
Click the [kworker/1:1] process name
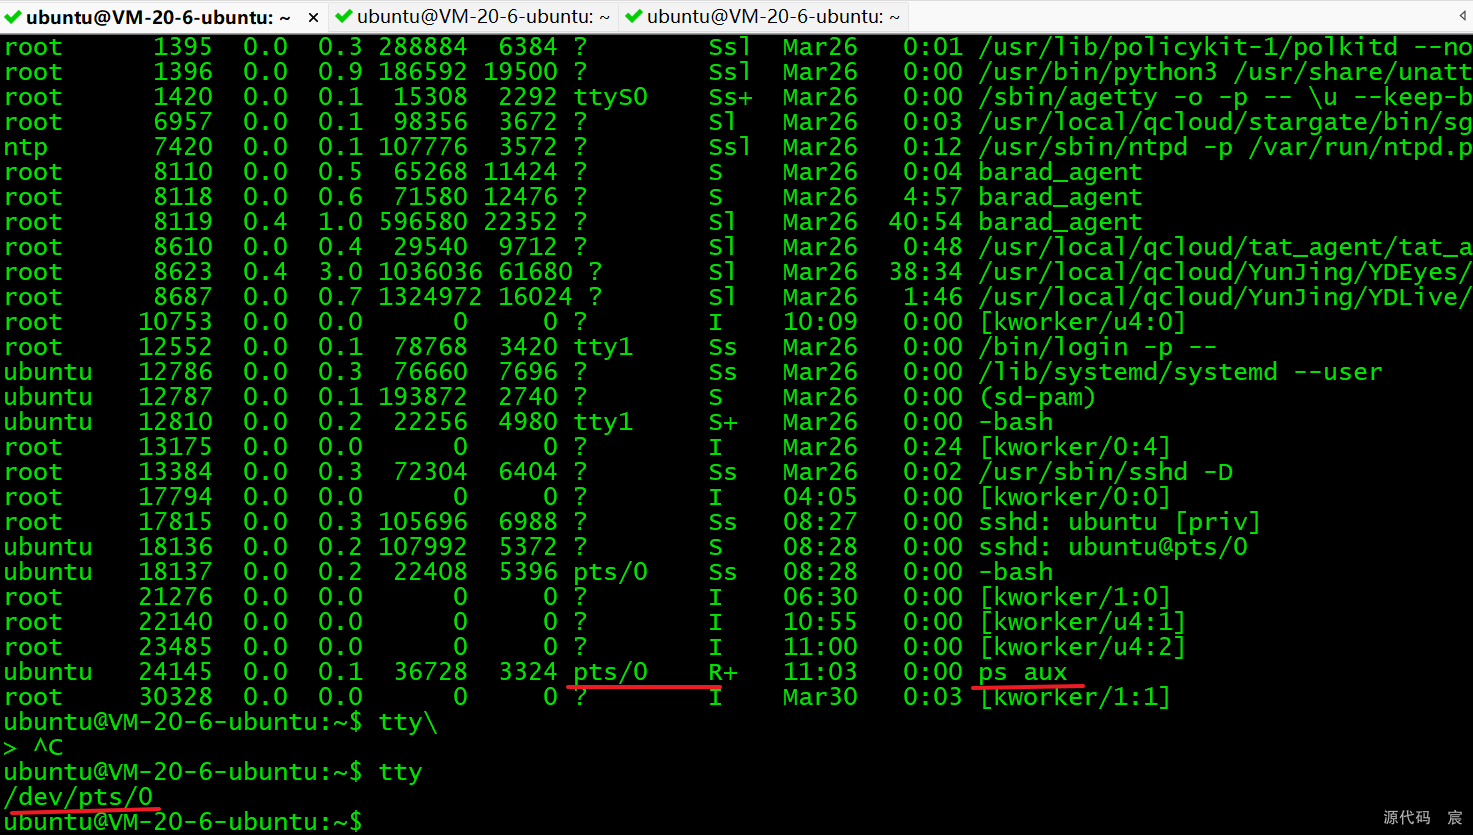pyautogui.click(x=1075, y=697)
